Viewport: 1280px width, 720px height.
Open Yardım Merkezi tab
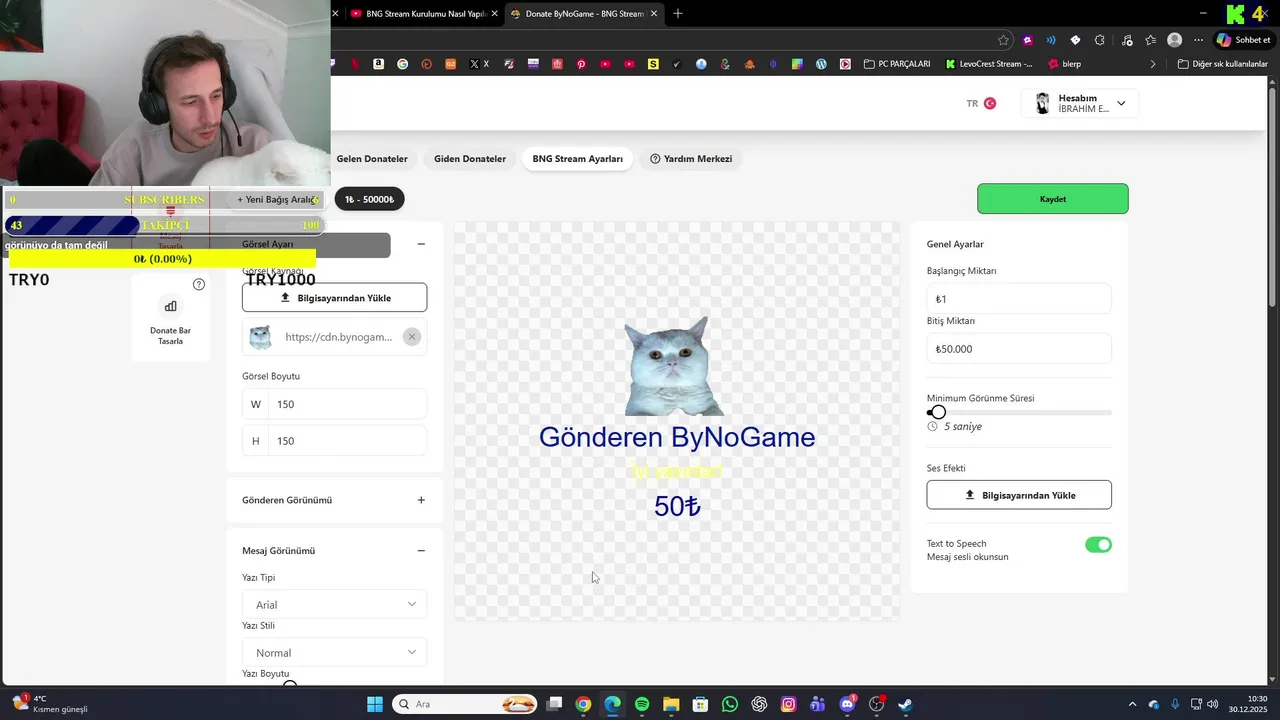[x=691, y=159]
